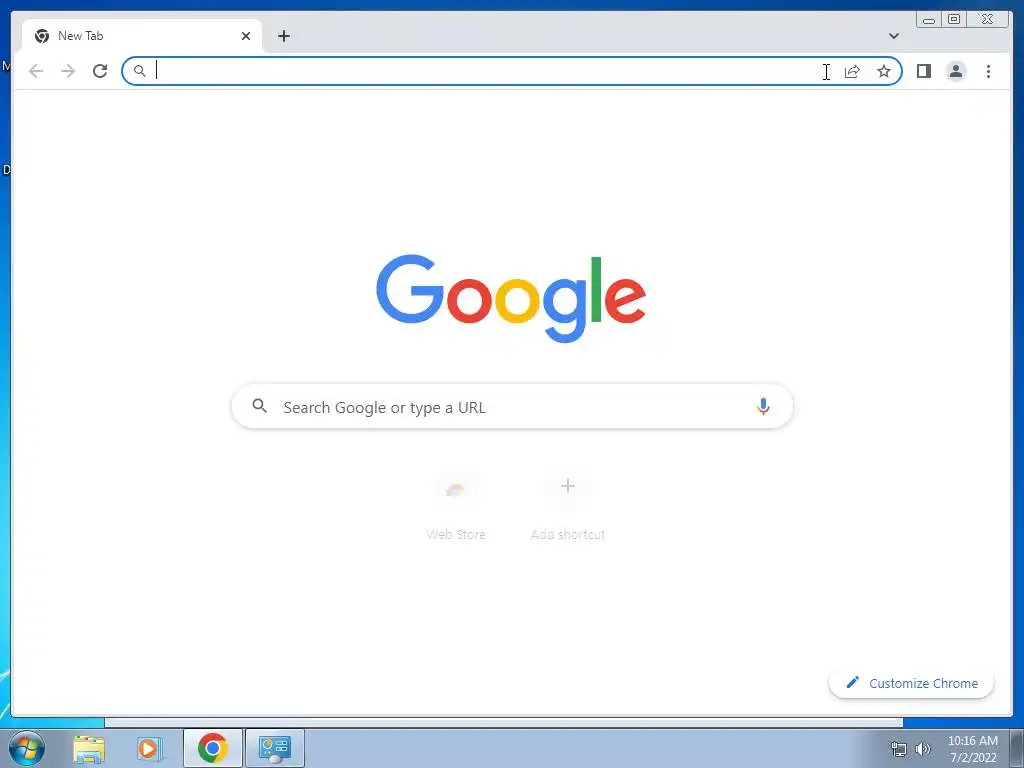Click the Chrome taskbar icon

point(213,748)
